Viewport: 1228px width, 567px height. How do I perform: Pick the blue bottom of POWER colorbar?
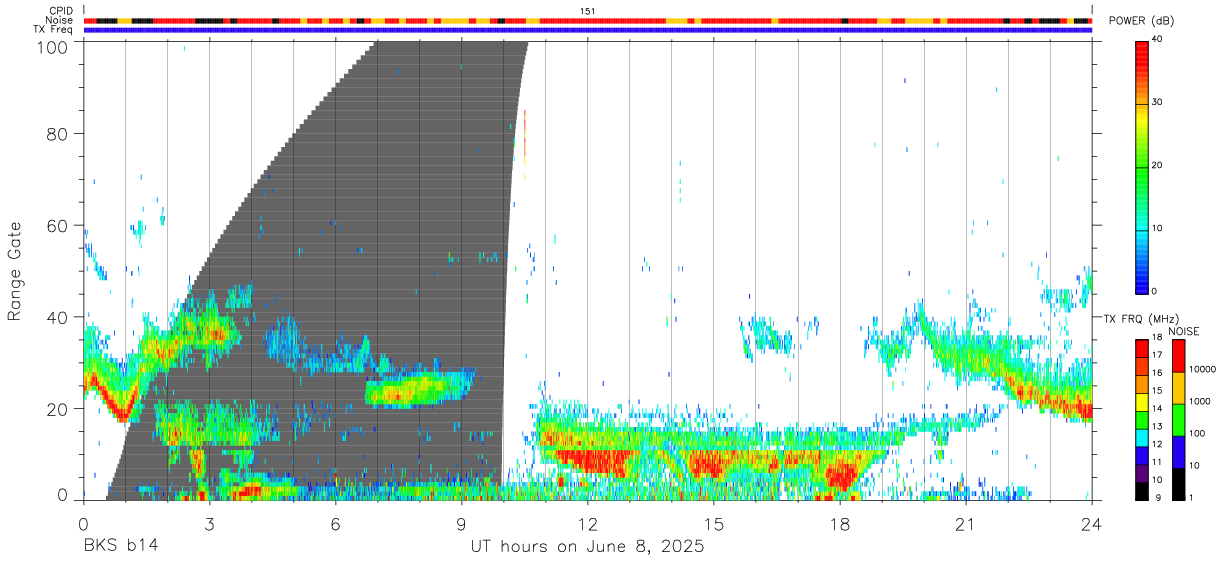point(1141,282)
